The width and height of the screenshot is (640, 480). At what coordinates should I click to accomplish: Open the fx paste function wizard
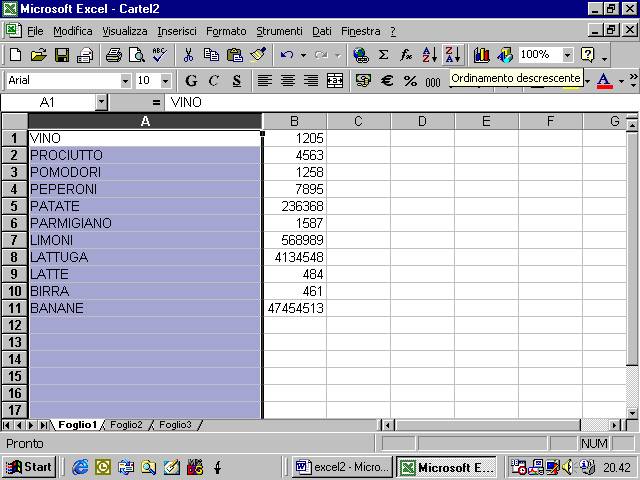406,55
